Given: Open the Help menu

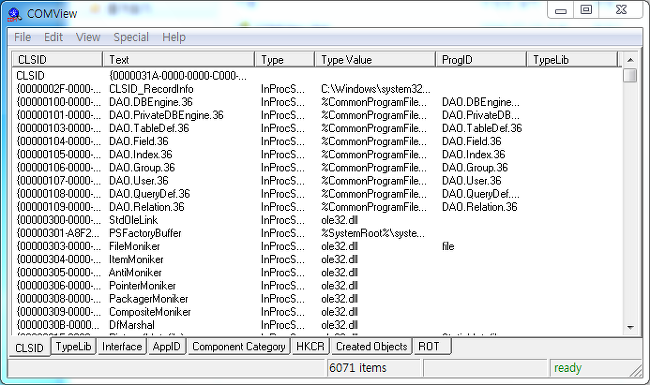Looking at the screenshot, I should (174, 37).
